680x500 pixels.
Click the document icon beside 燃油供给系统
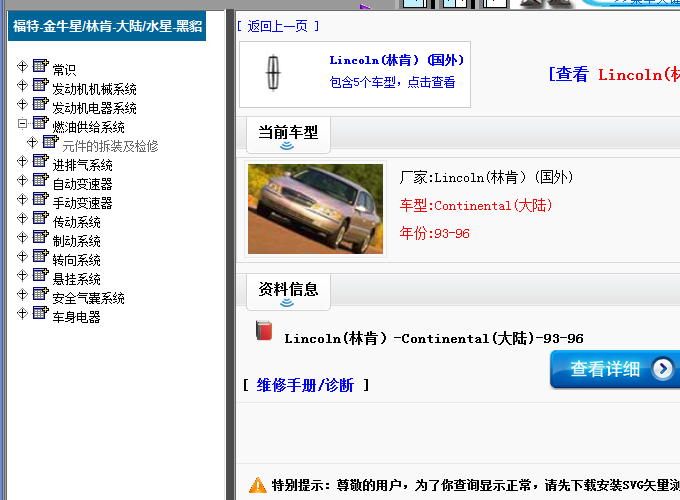click(x=41, y=123)
